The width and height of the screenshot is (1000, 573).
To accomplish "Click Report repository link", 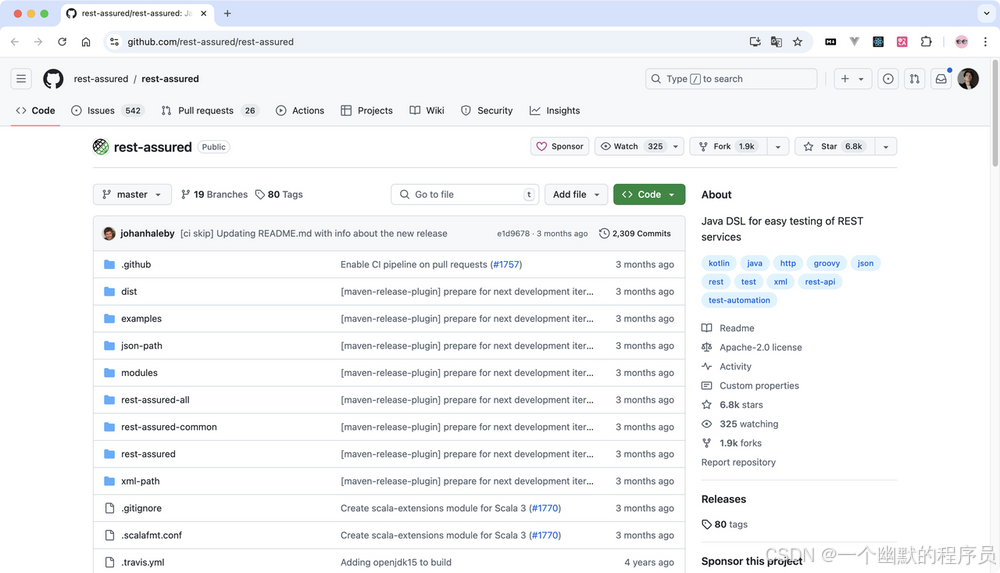I will click(x=739, y=462).
